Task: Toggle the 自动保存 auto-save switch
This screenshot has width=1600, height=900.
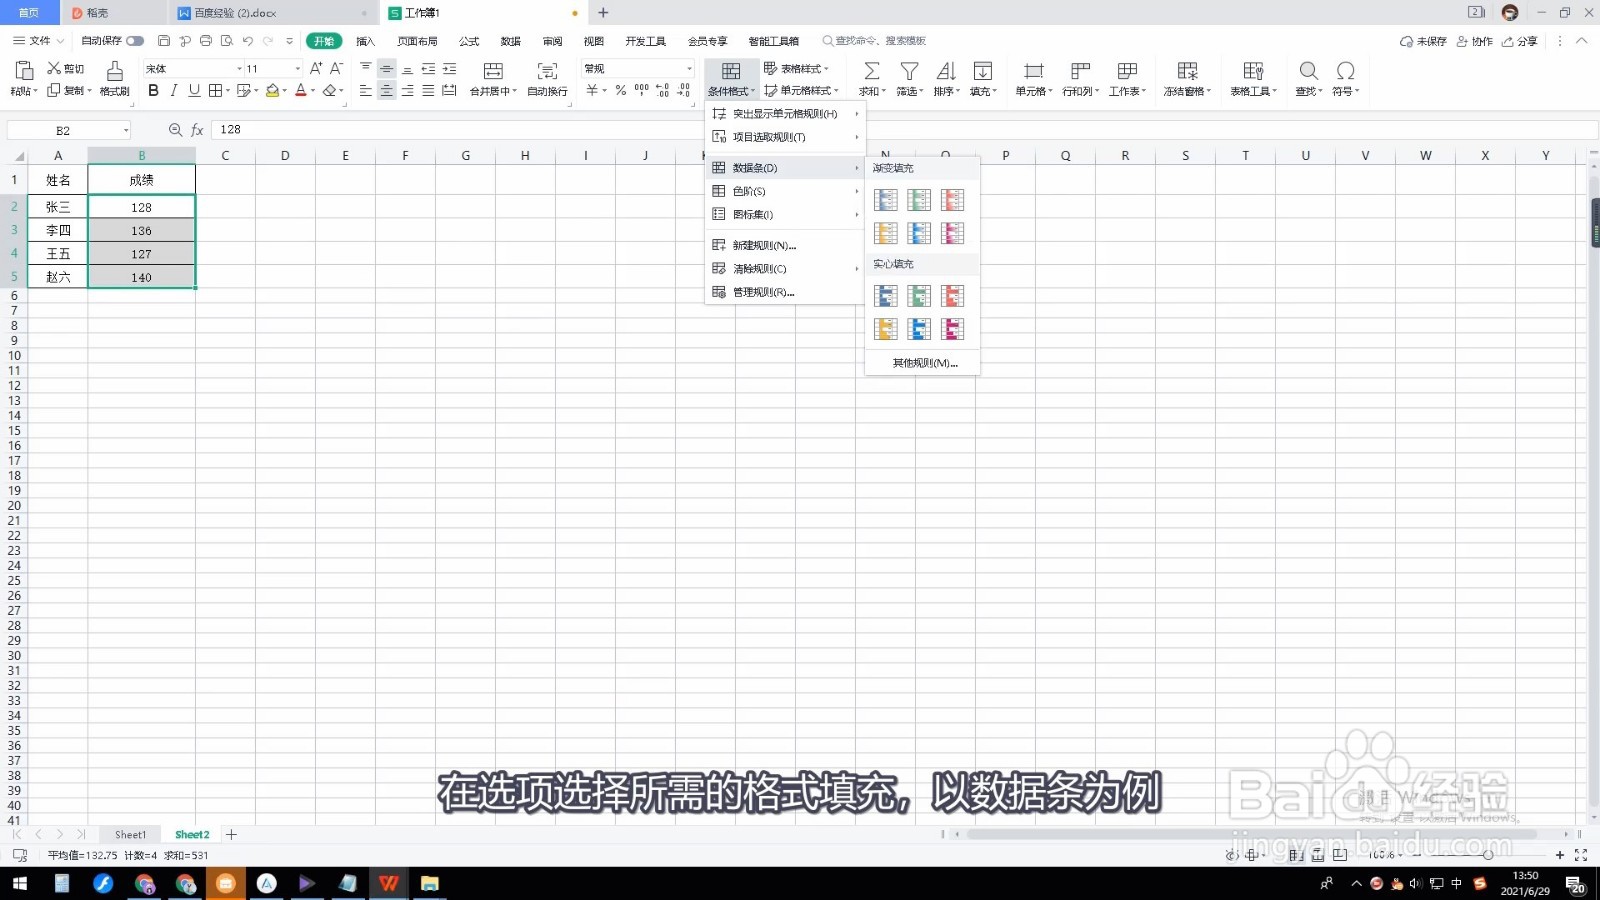Action: click(x=135, y=41)
